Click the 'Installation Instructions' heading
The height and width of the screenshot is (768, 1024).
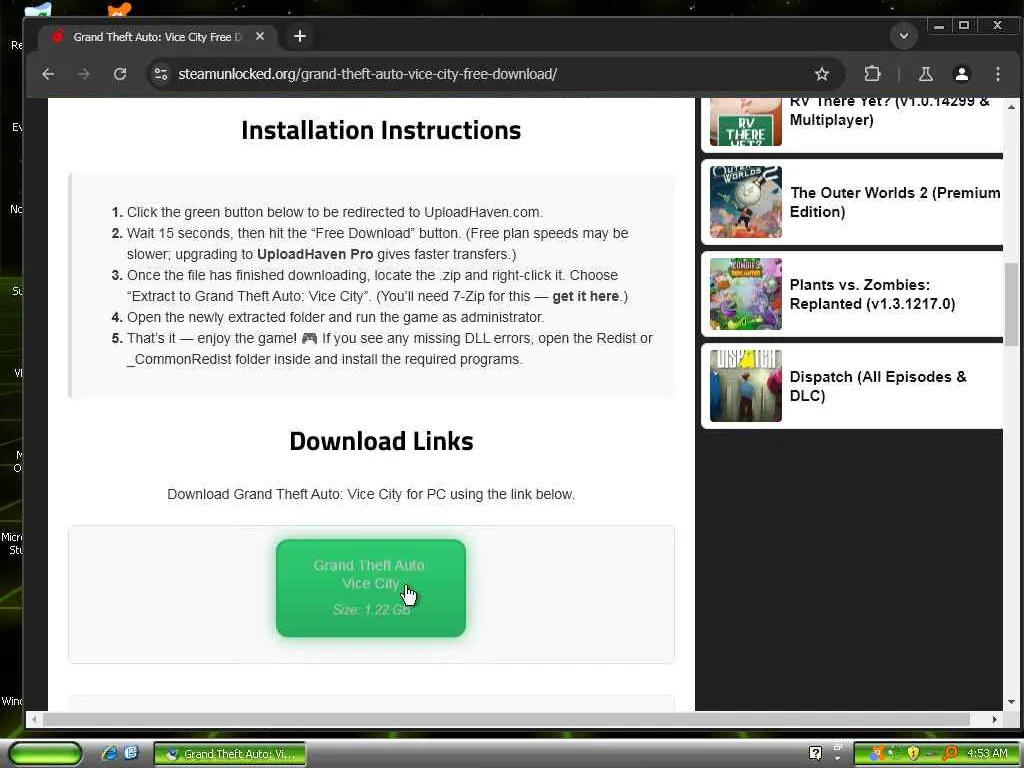click(381, 131)
